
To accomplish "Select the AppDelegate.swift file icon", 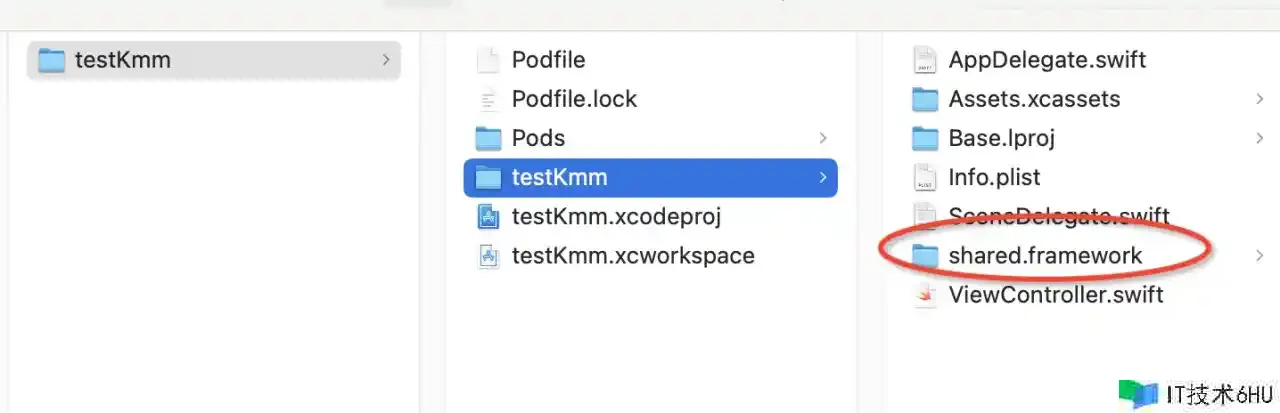I will (926, 60).
